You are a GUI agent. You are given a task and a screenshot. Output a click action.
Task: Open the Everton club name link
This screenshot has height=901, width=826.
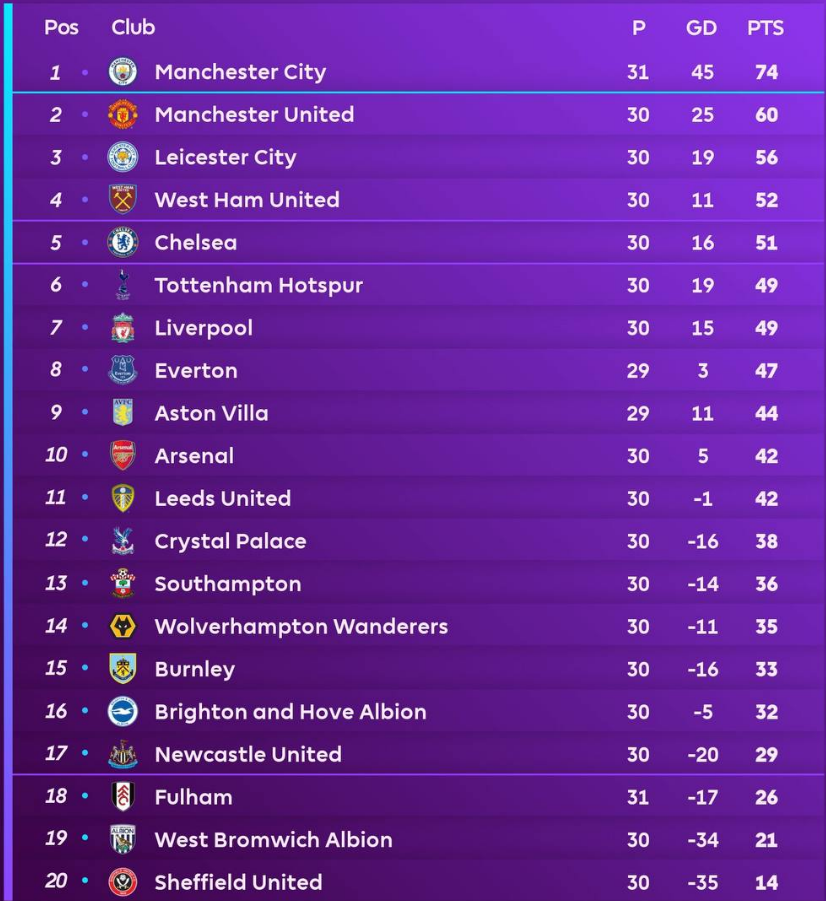point(196,371)
